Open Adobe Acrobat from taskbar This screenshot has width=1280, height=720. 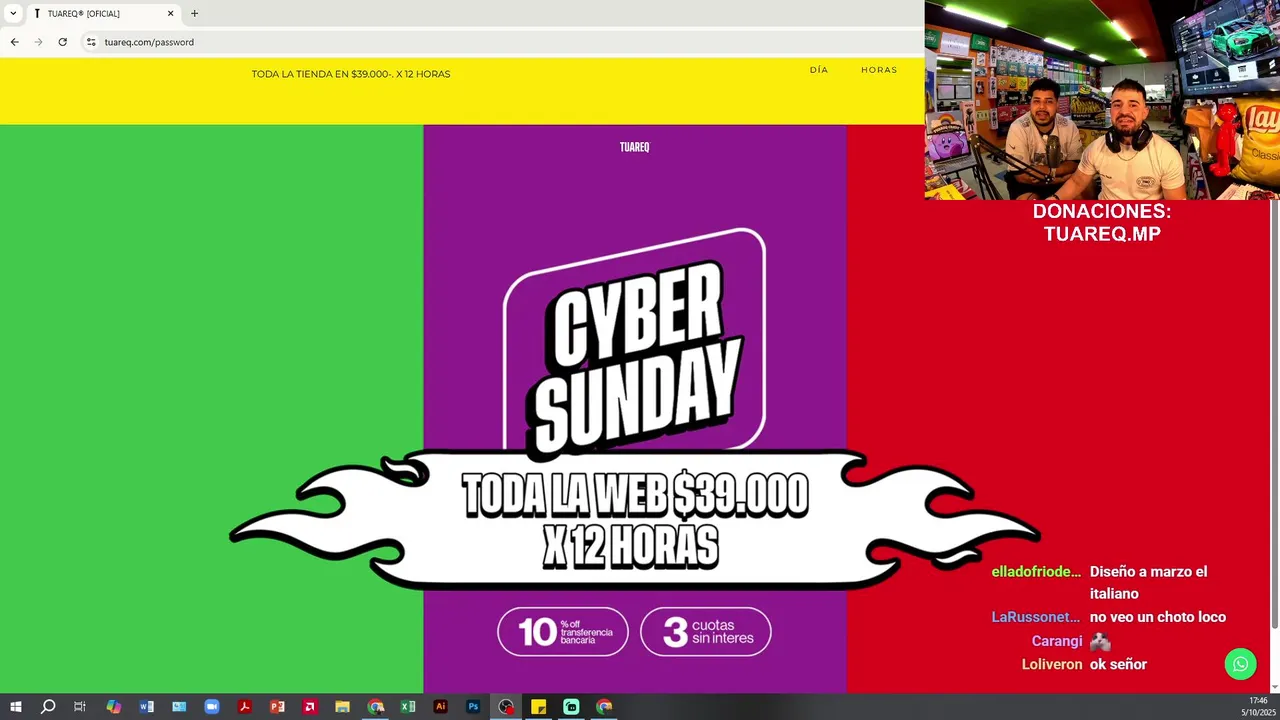pos(244,707)
